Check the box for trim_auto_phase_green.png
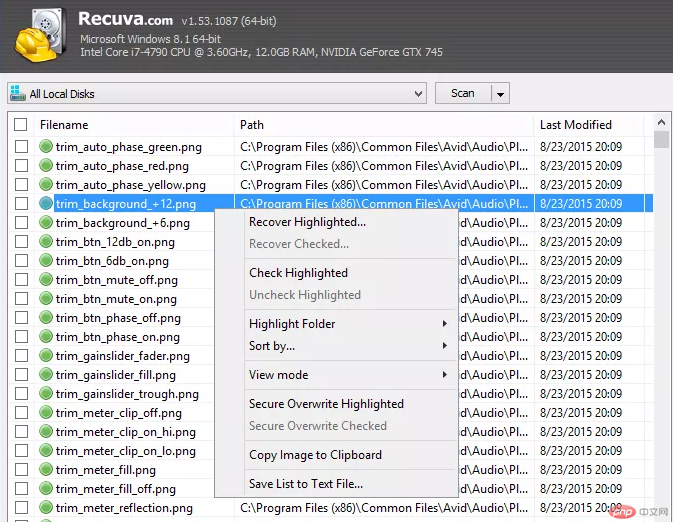This screenshot has width=673, height=522. click(x=21, y=146)
